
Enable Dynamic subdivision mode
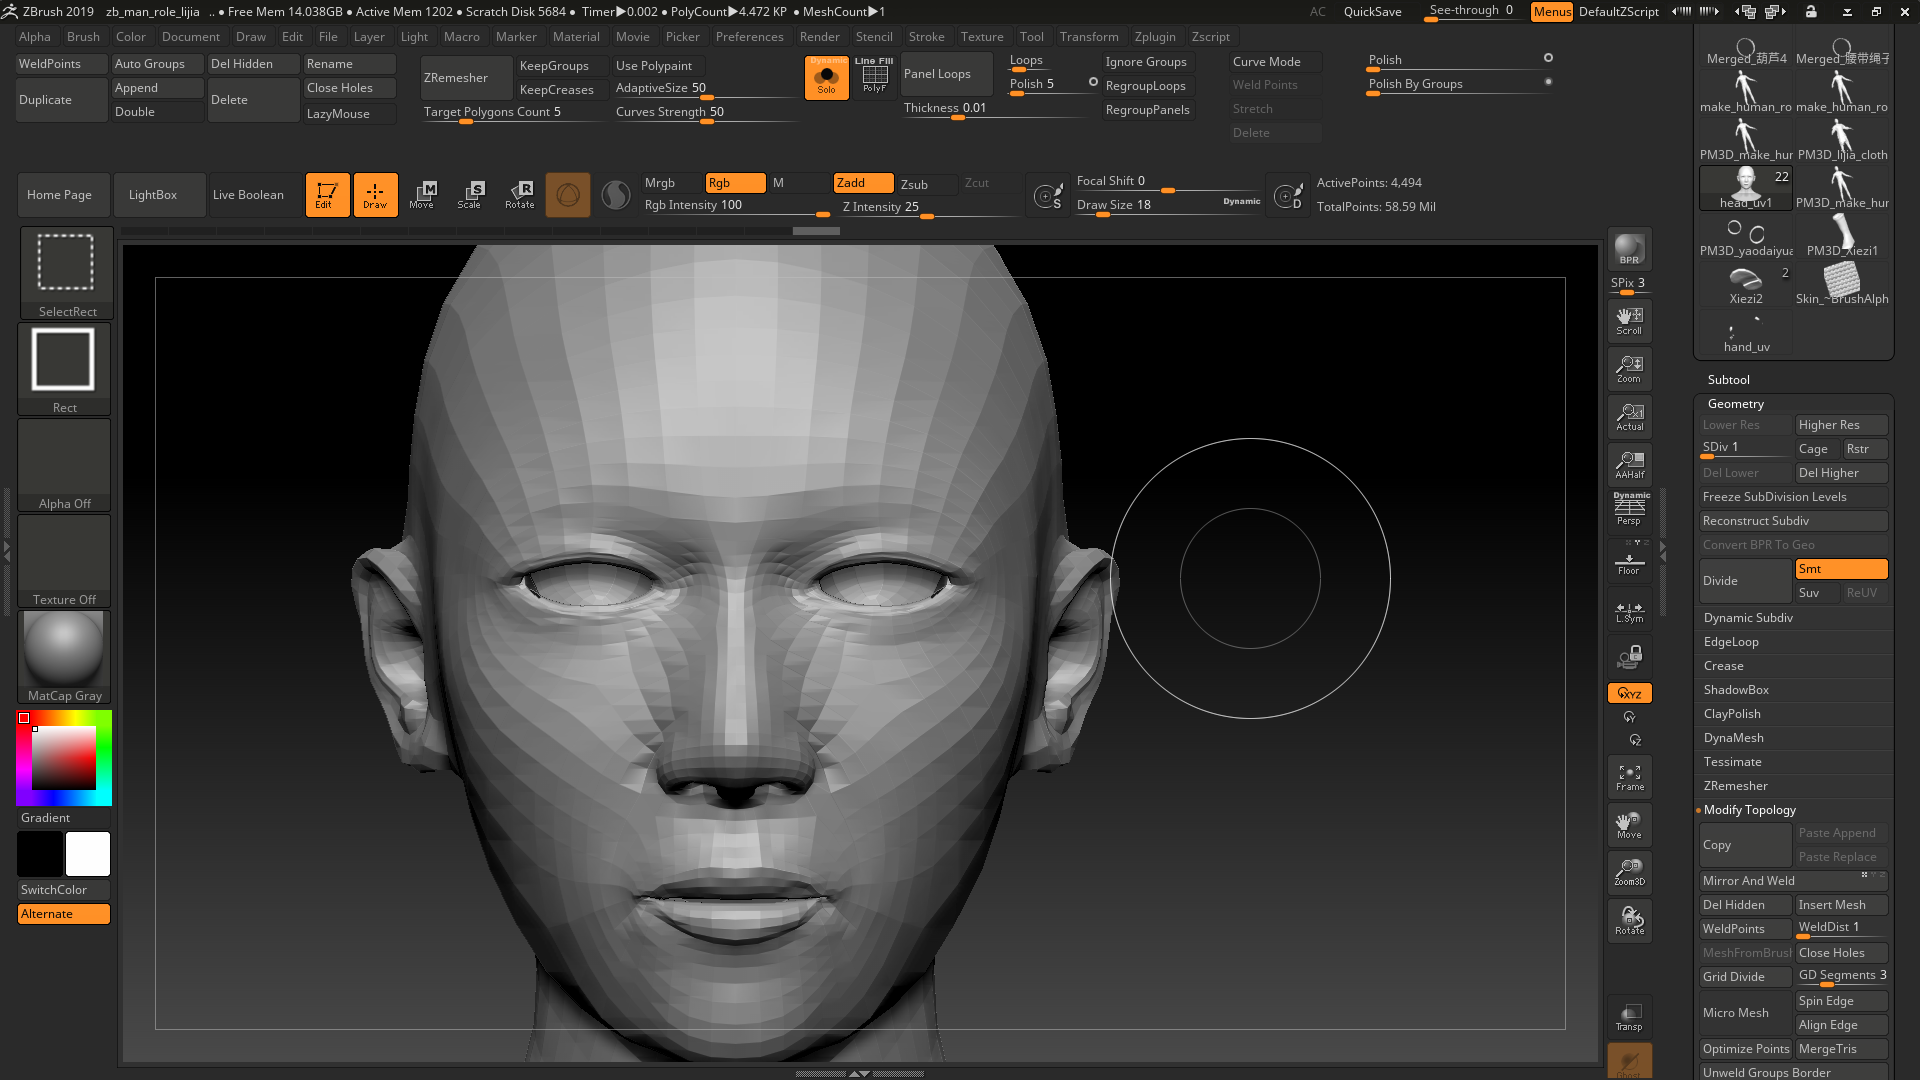click(1749, 617)
